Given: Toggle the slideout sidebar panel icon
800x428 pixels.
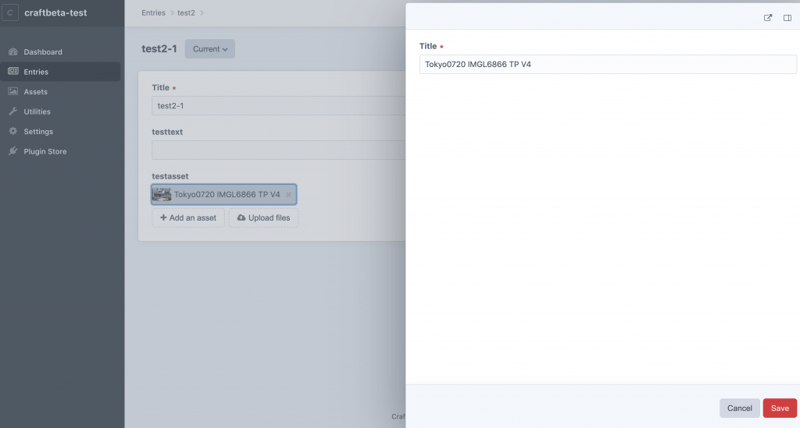Looking at the screenshot, I should click(787, 17).
